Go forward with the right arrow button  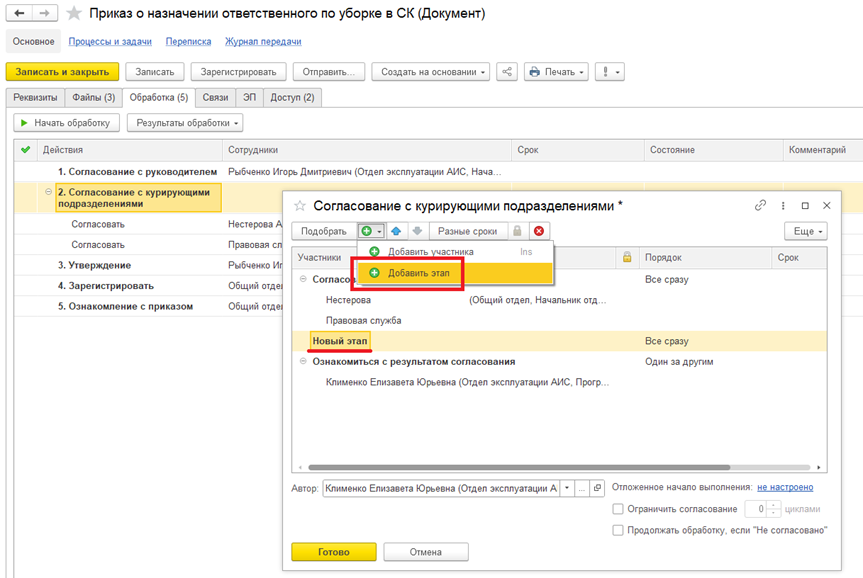tap(45, 13)
